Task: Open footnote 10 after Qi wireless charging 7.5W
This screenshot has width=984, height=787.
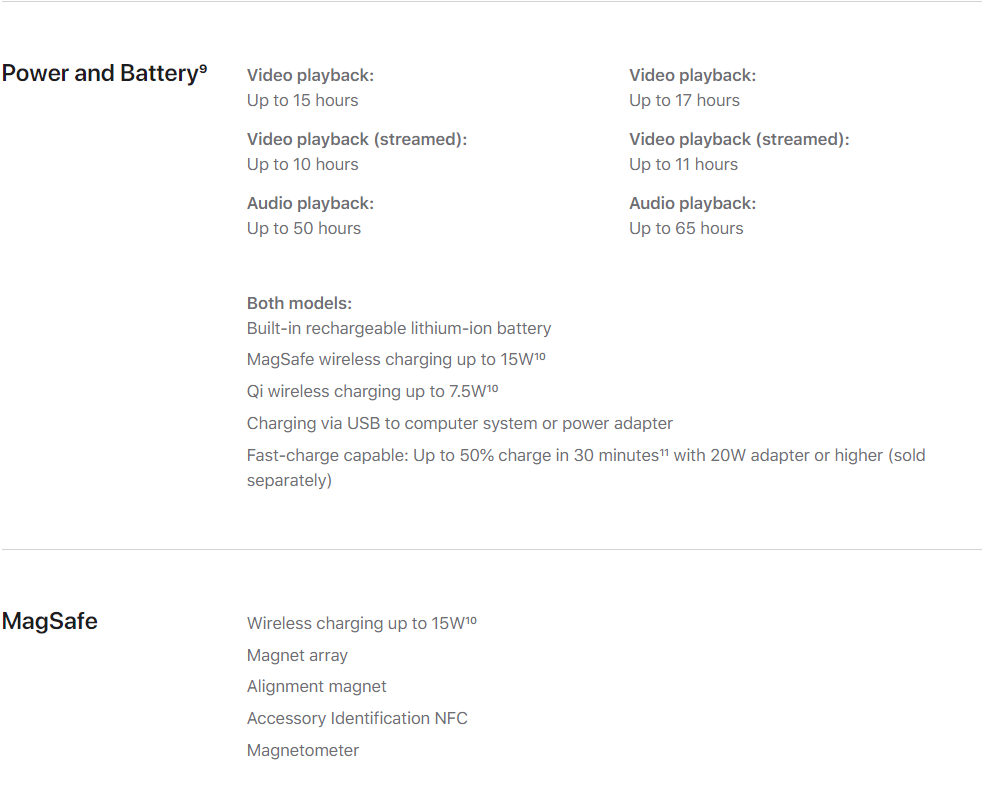Action: (x=493, y=388)
